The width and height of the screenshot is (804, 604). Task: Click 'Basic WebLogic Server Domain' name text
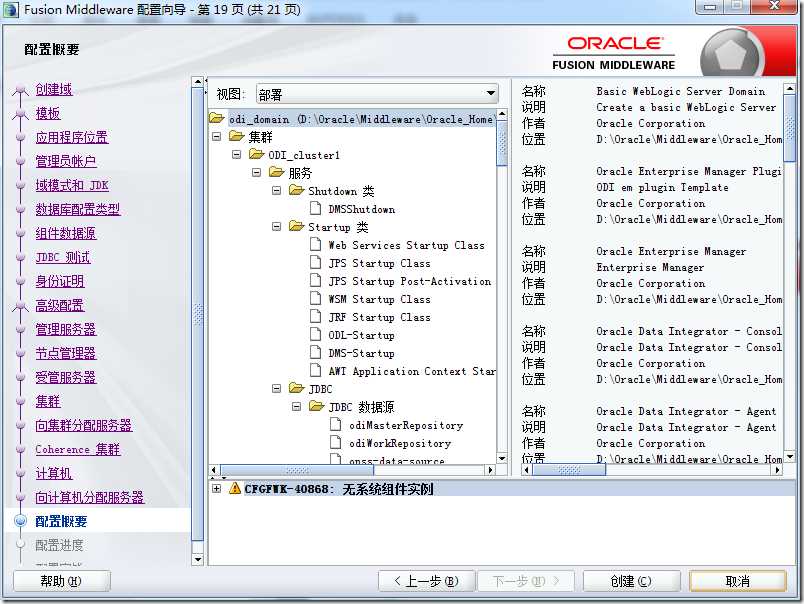680,91
